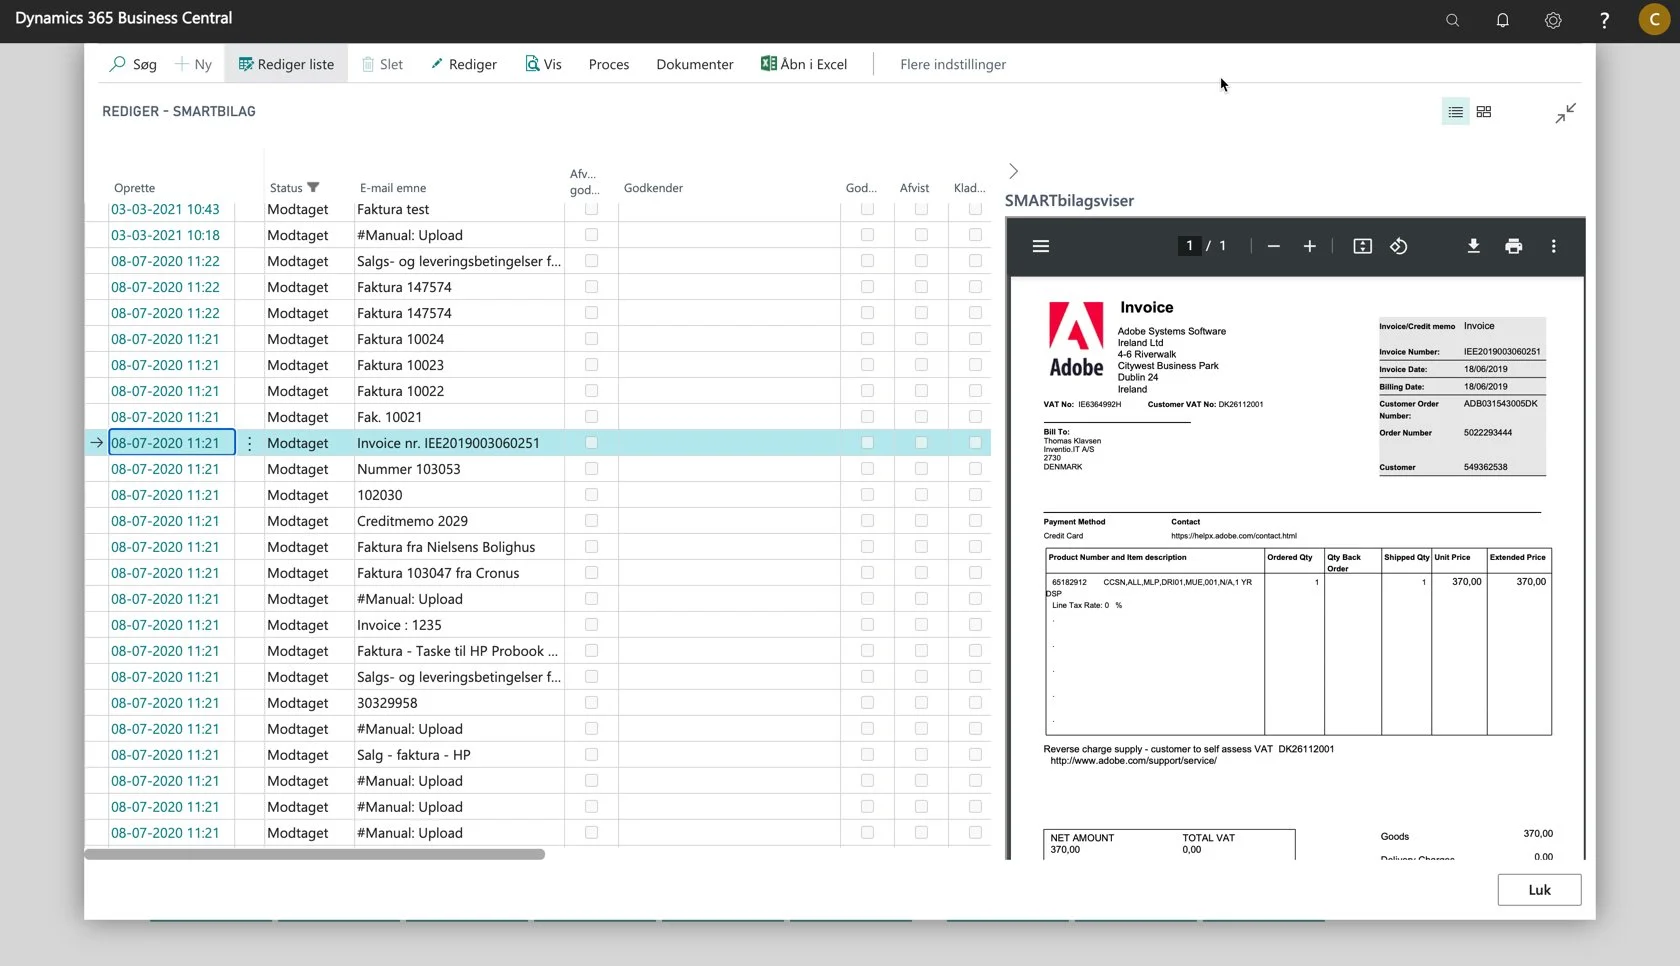Zoom in the invoice PDF
1680x966 pixels.
click(1309, 246)
